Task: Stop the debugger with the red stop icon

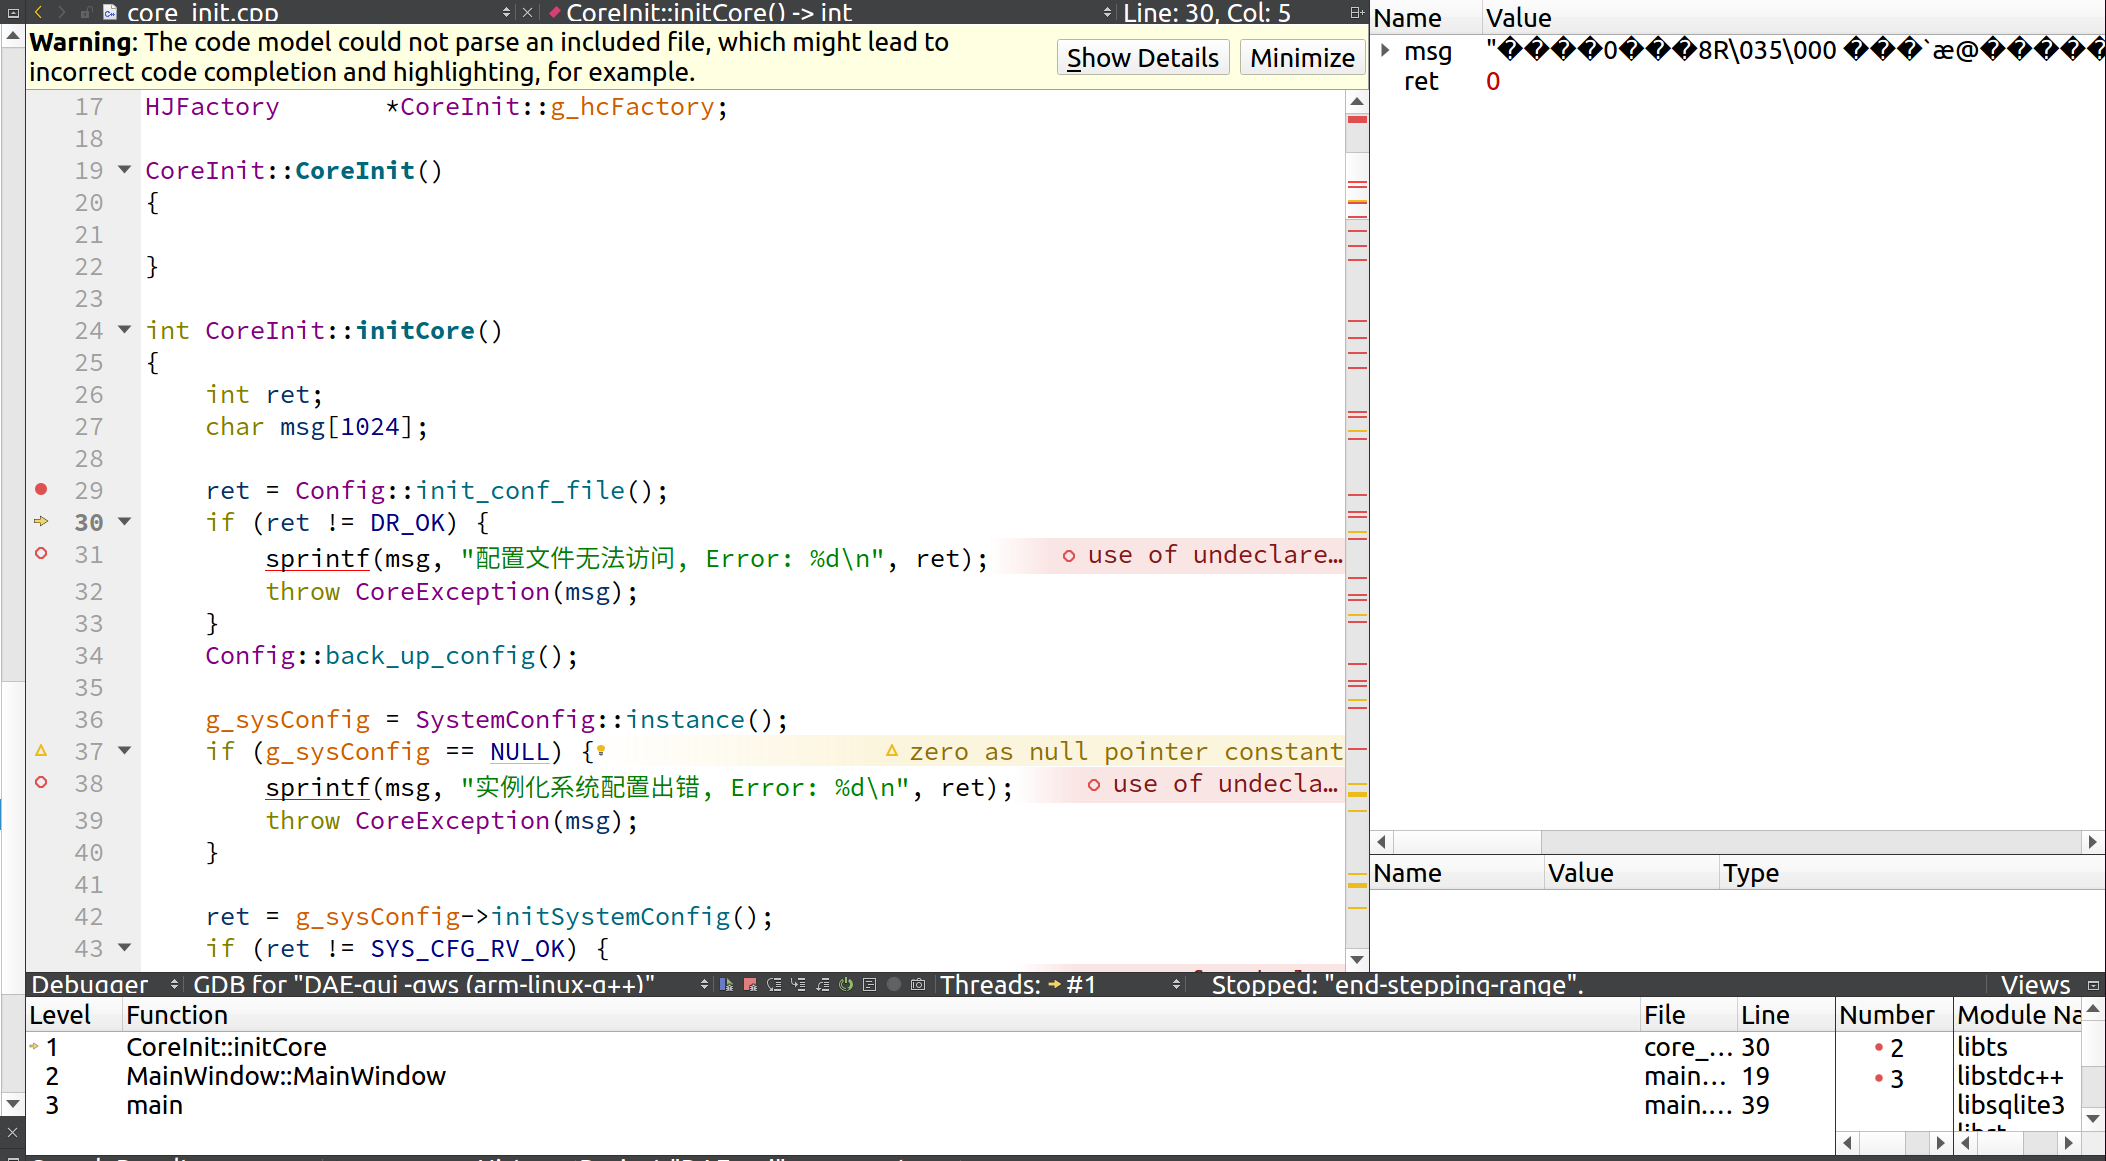Action: [750, 985]
